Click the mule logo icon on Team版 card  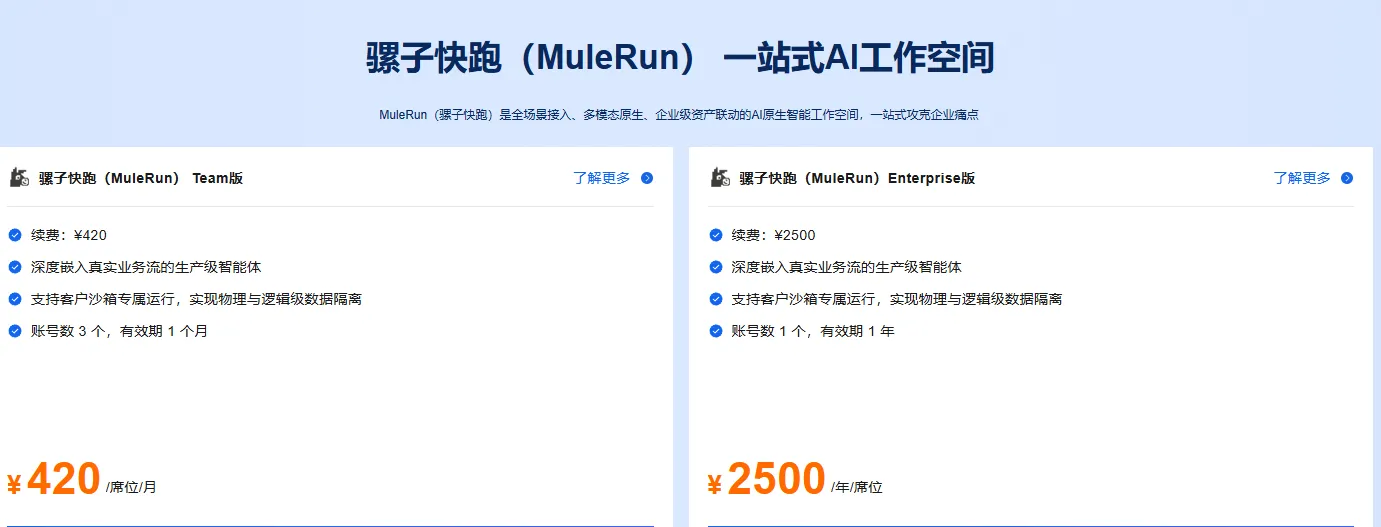(19, 178)
